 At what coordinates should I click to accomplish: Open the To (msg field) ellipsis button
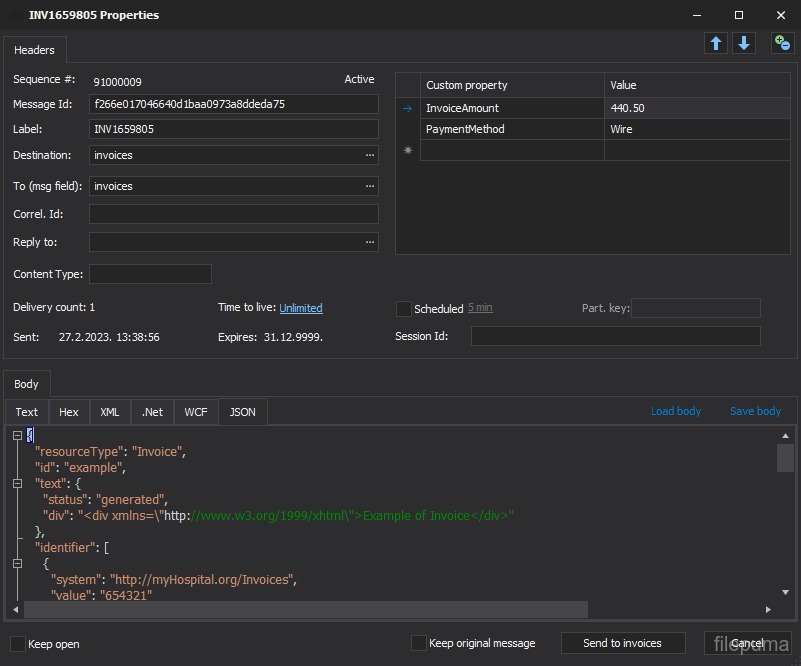[x=370, y=186]
